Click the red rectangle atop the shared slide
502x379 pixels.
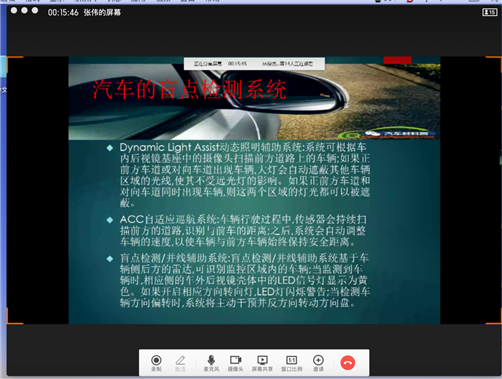pyautogui.click(x=397, y=60)
